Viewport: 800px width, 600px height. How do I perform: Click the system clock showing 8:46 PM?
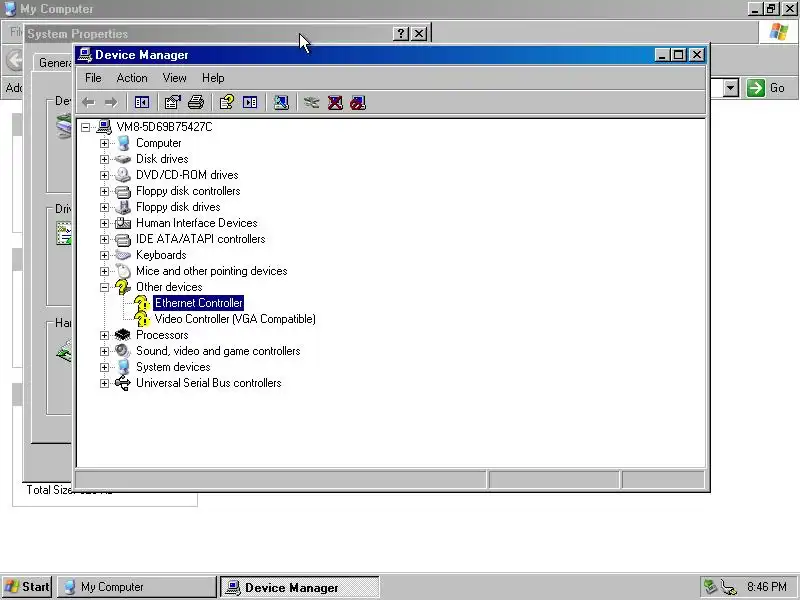[x=767, y=587]
